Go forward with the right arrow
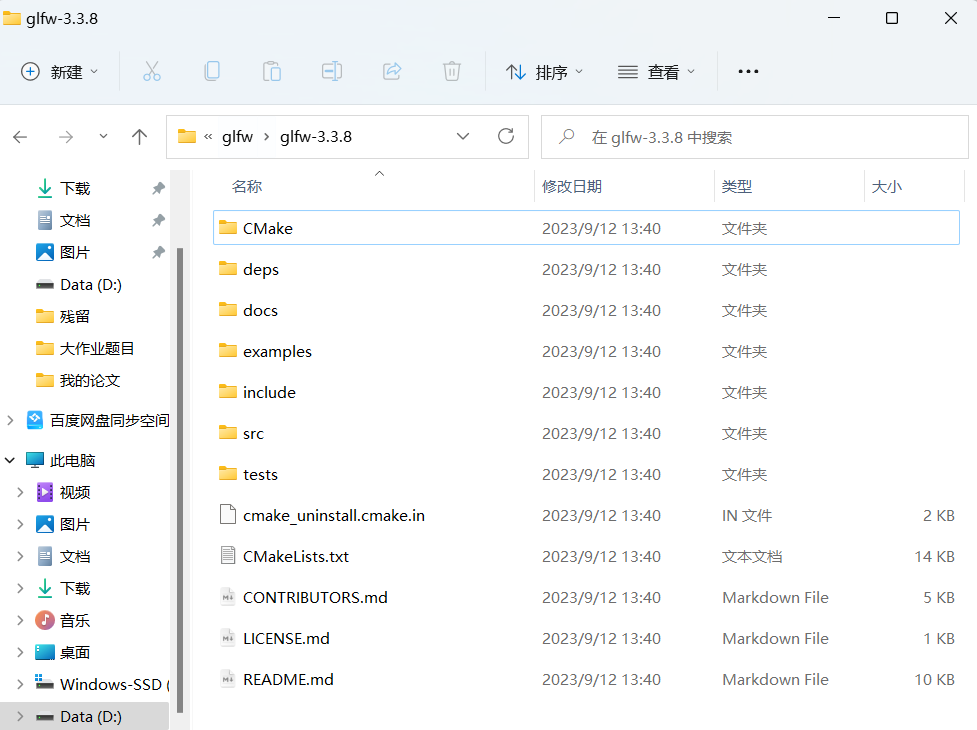Viewport: 977px width, 730px height. point(65,136)
